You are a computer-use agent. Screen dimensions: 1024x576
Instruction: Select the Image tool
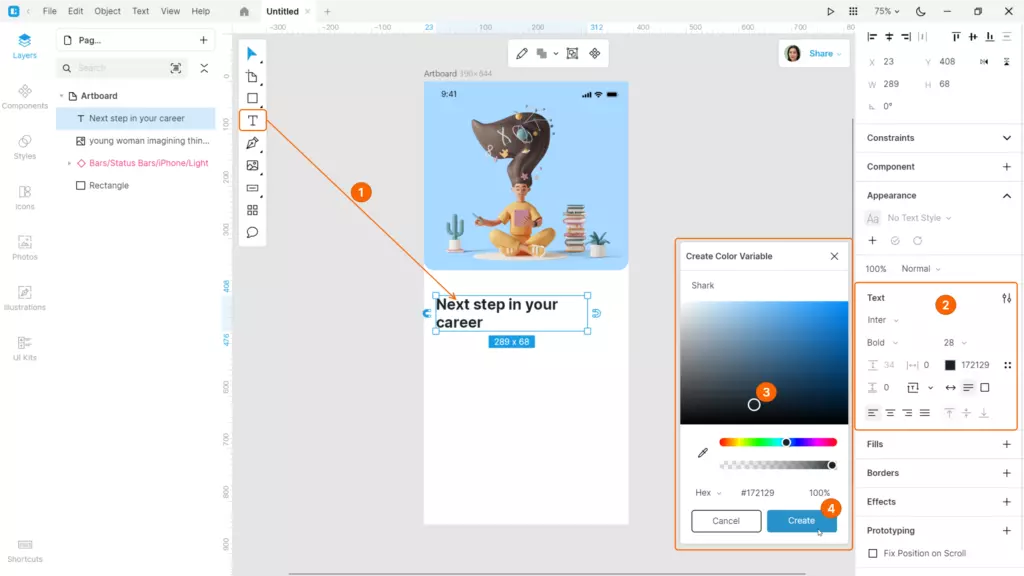tap(252, 166)
